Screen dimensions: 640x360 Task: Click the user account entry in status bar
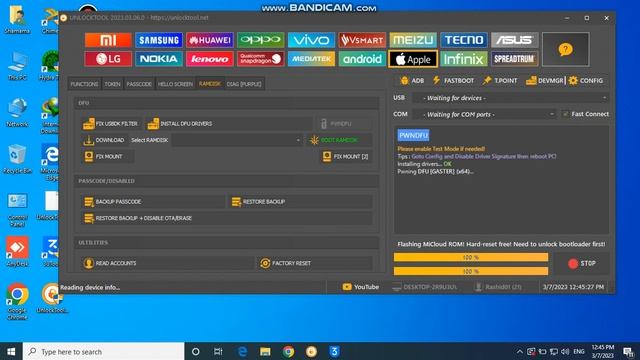click(498, 287)
